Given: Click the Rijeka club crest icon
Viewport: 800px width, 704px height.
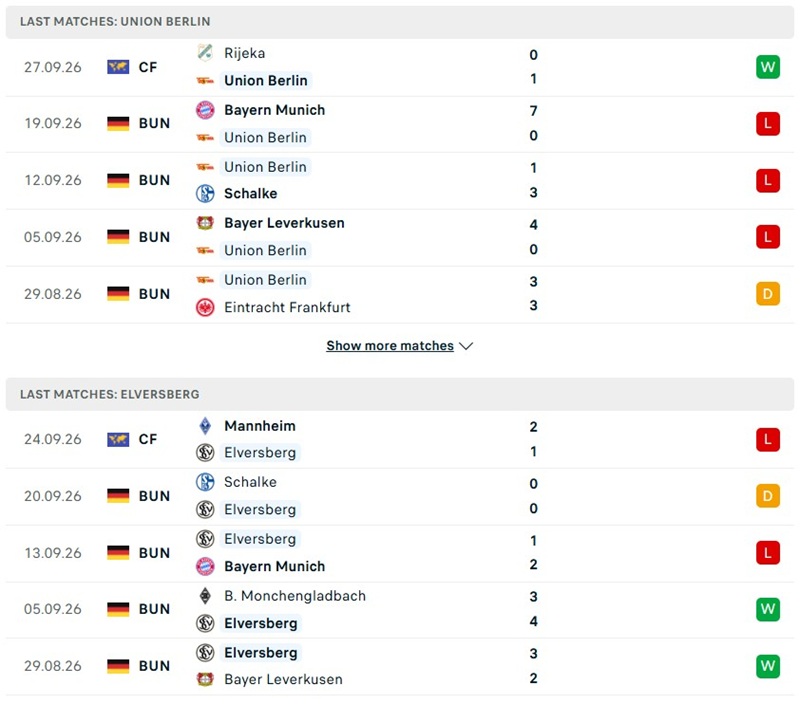Looking at the screenshot, I should 205,53.
